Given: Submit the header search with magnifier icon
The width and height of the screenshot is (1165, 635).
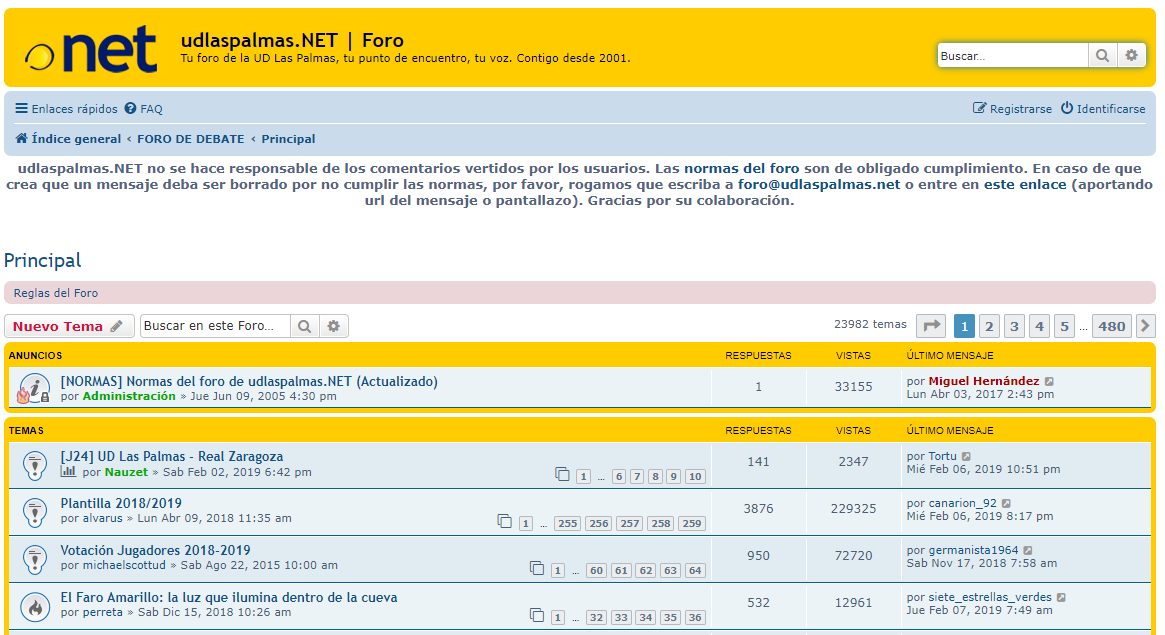Looking at the screenshot, I should point(1103,56).
